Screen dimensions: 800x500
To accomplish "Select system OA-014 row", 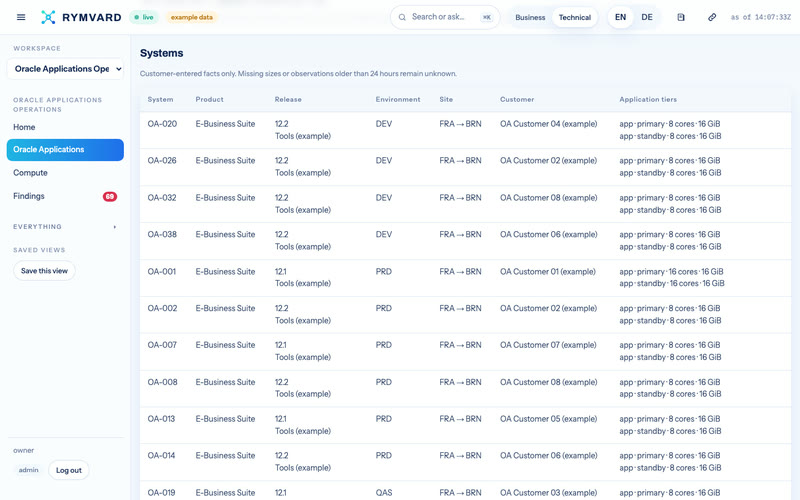I will [x=465, y=462].
